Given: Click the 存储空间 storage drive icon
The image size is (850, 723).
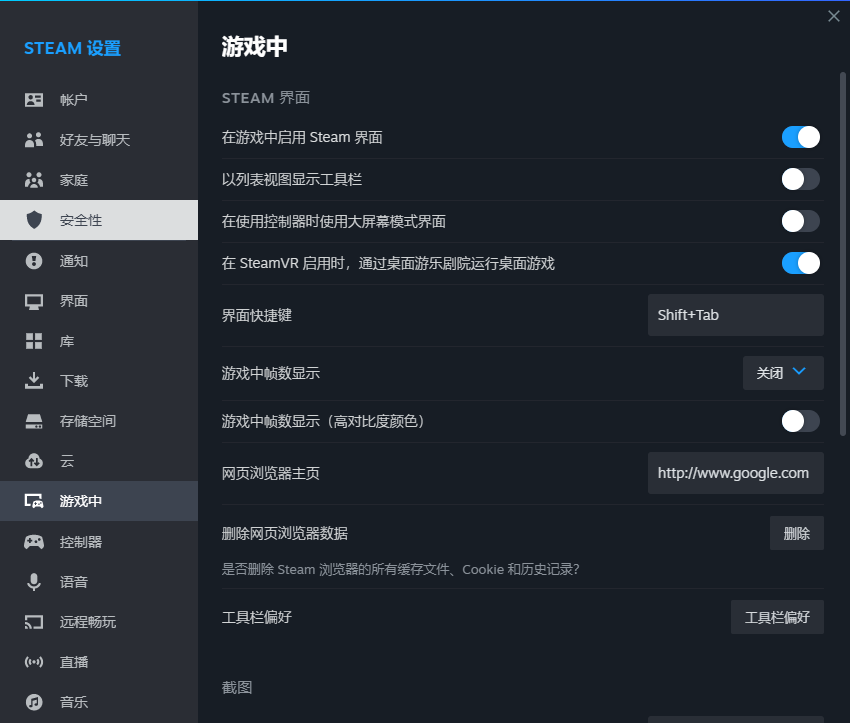Looking at the screenshot, I should click(34, 421).
